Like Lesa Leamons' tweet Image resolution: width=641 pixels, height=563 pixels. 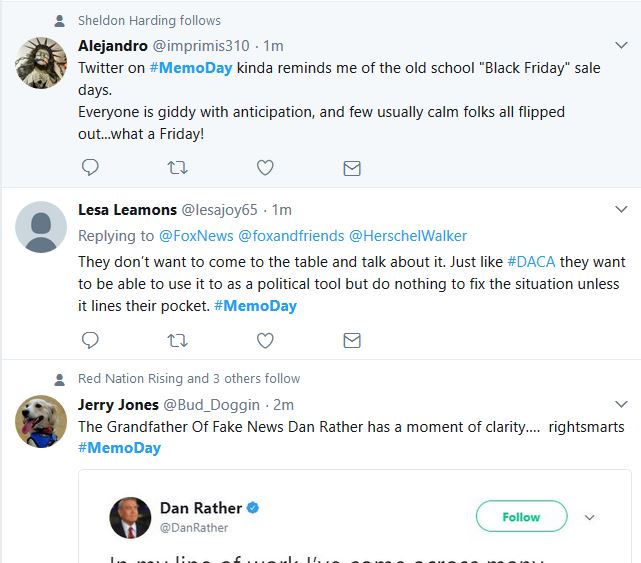coord(265,340)
